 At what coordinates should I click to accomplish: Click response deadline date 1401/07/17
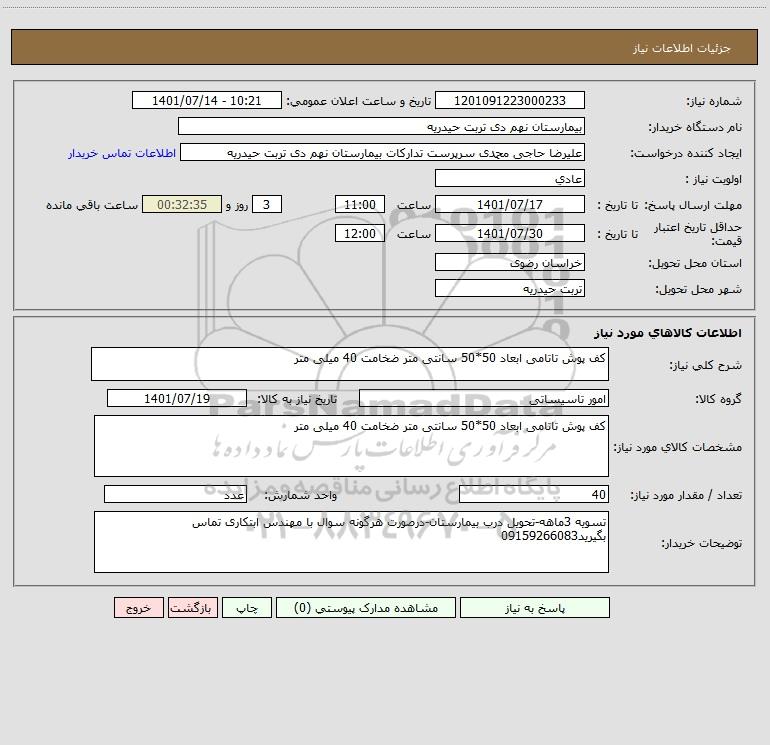510,204
